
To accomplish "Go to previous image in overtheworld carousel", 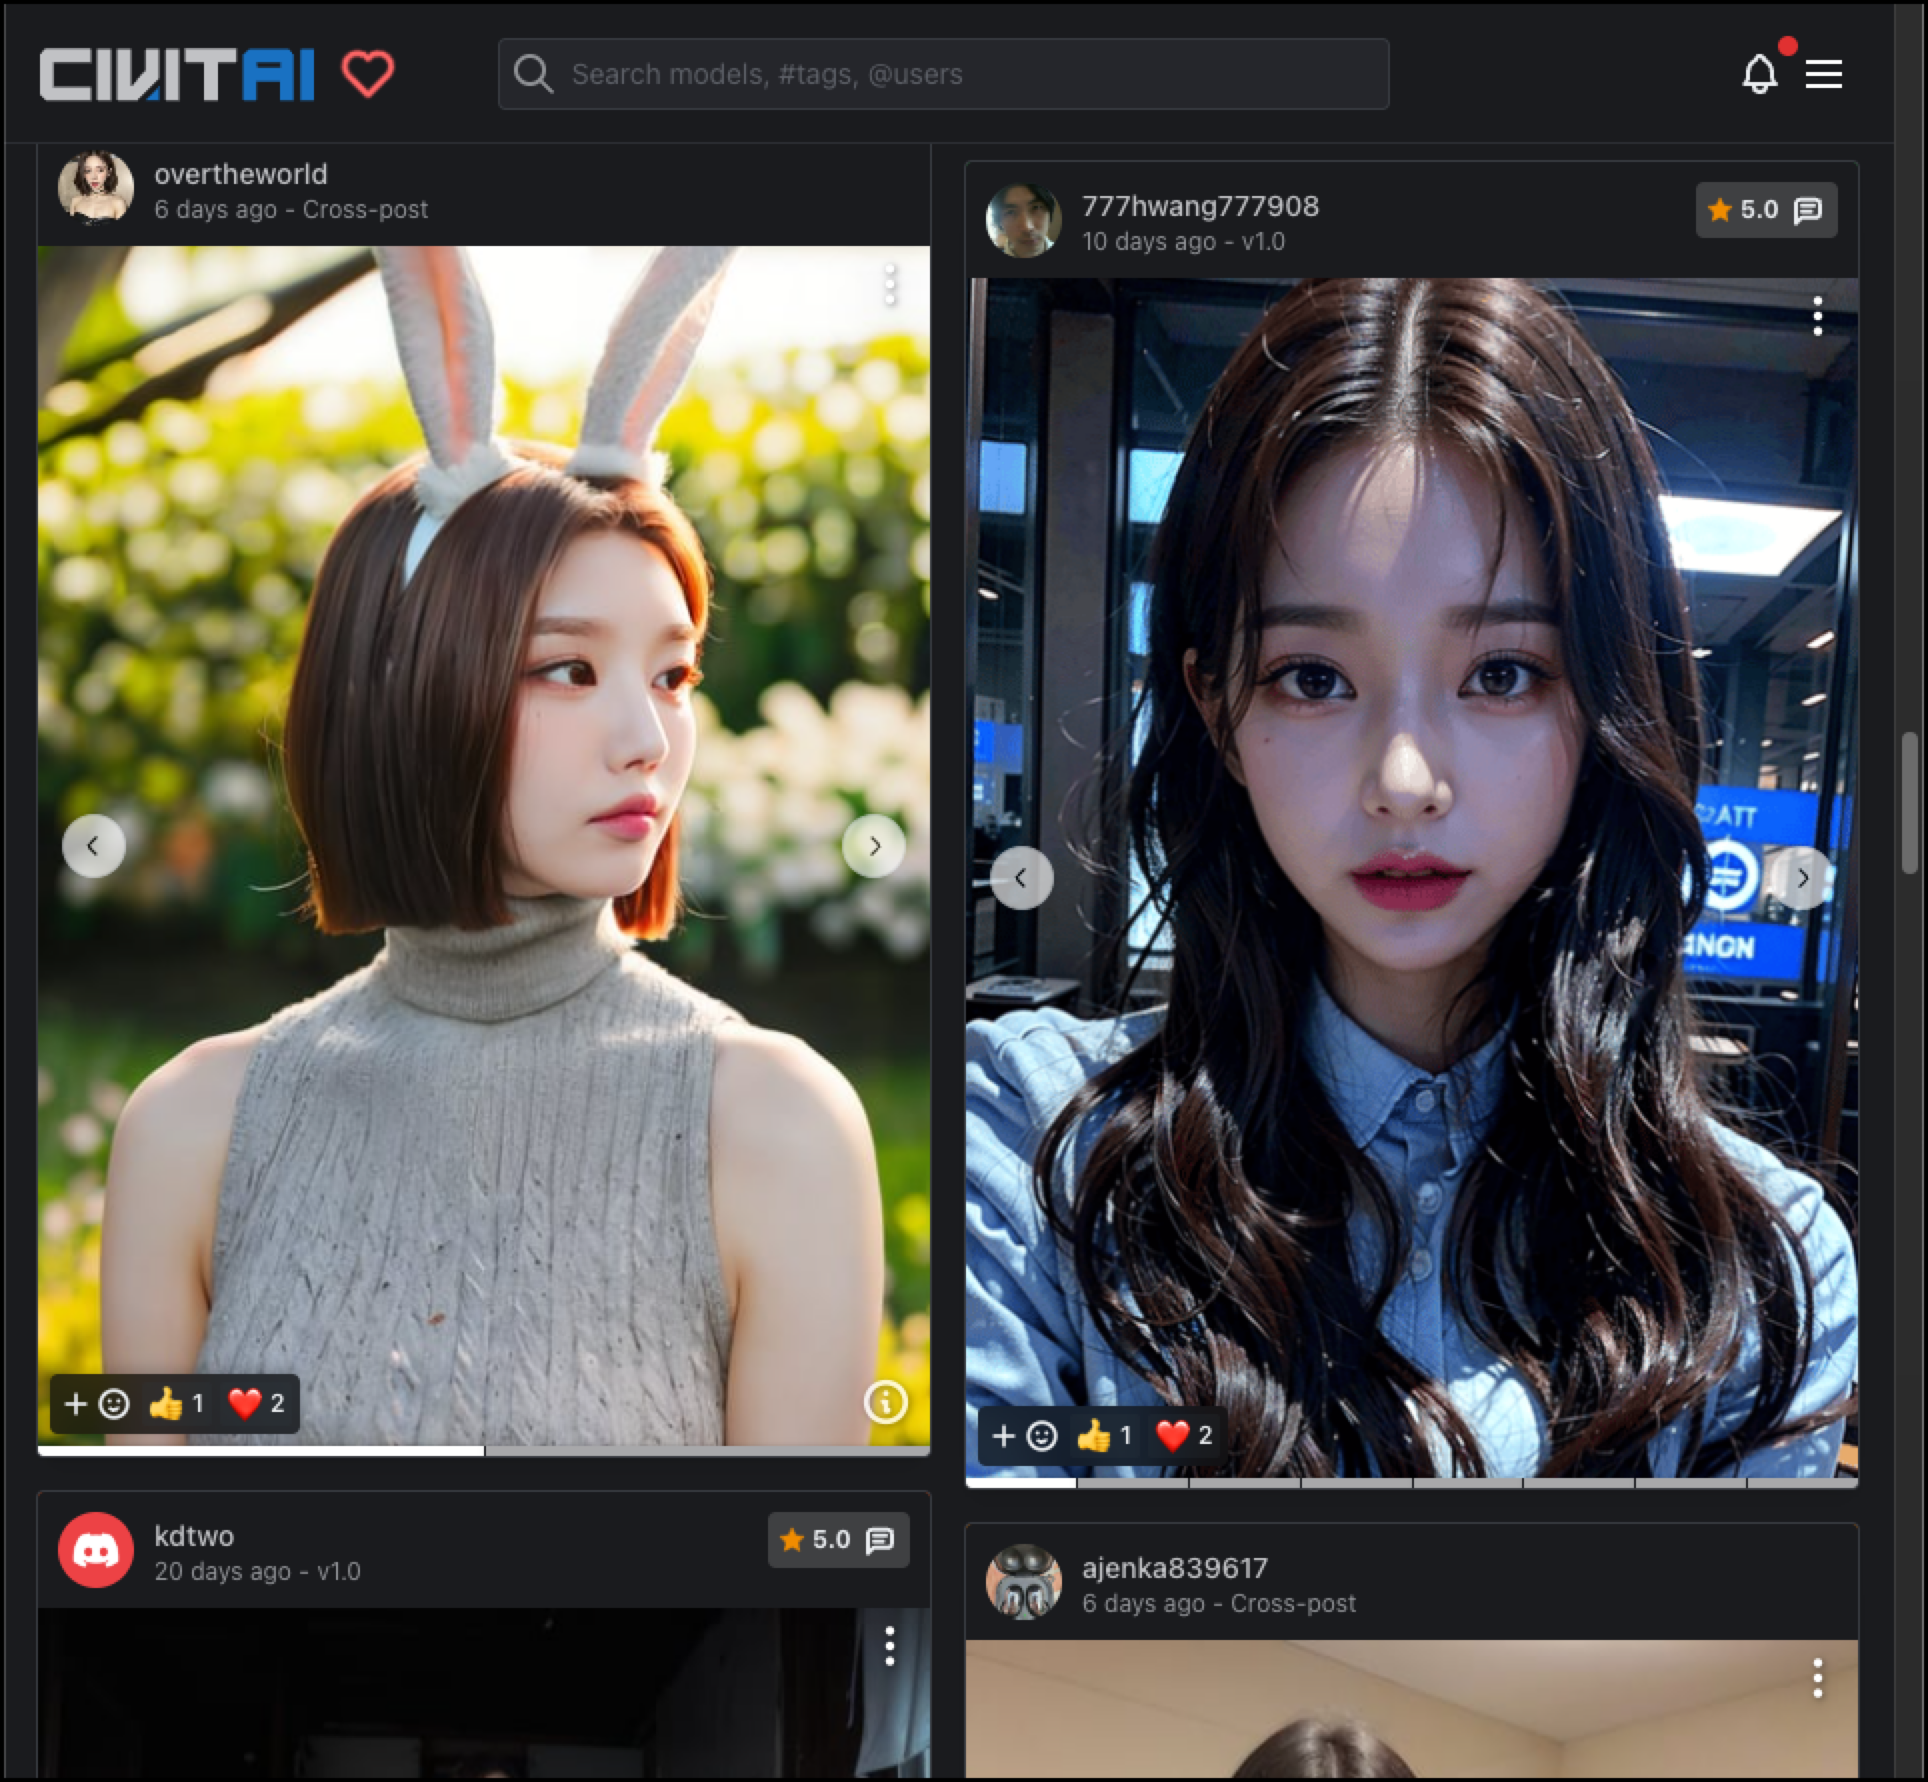I will pos(93,847).
